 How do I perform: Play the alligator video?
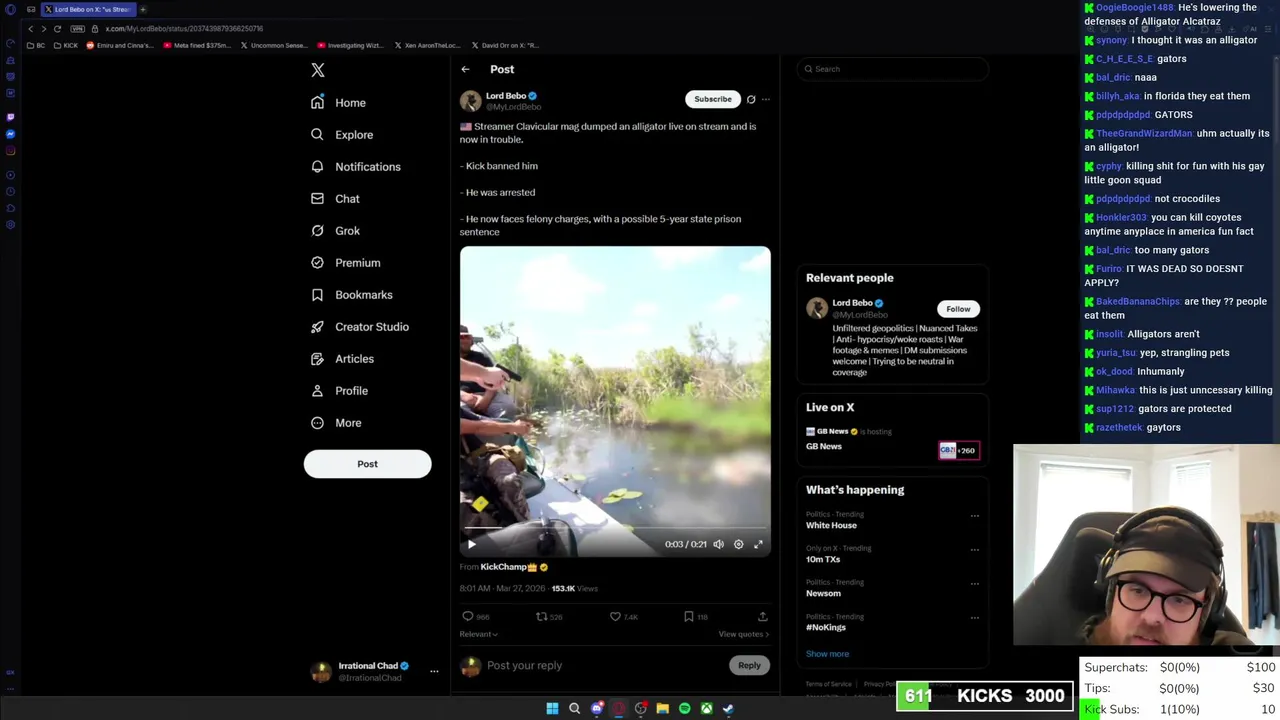472,544
